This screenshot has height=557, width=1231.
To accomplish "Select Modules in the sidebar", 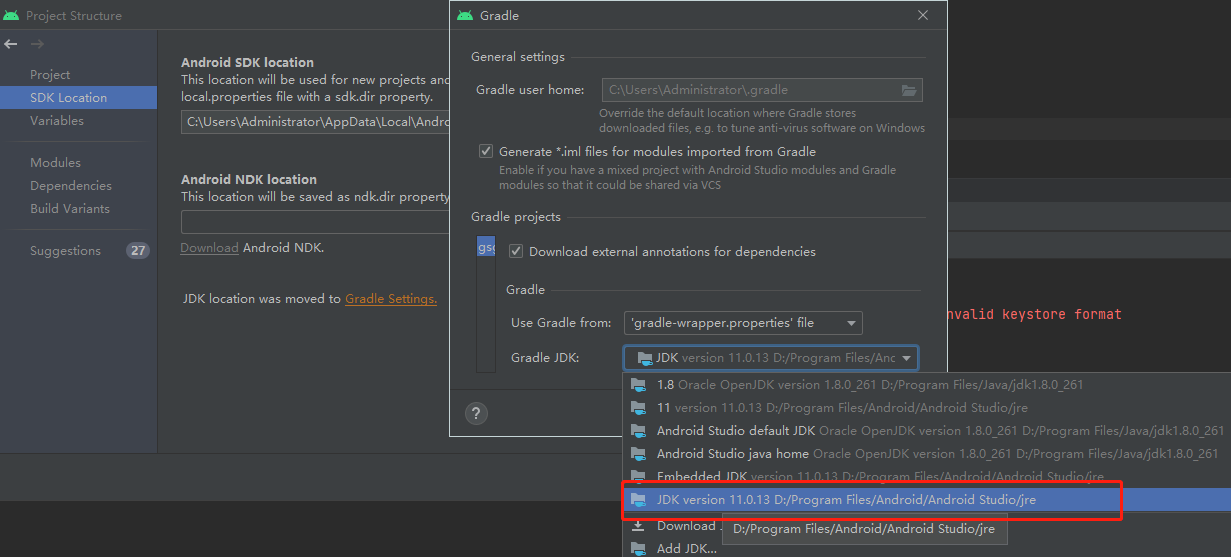I will 55,163.
